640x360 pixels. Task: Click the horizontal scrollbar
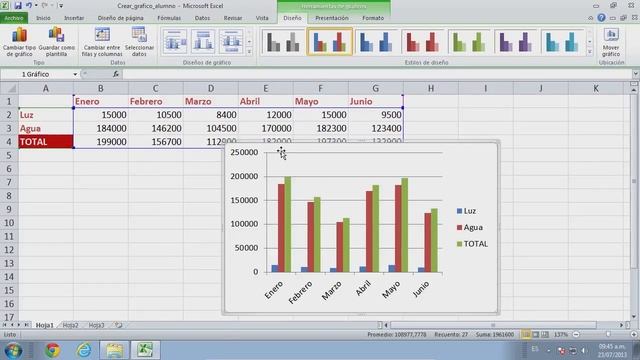493,325
